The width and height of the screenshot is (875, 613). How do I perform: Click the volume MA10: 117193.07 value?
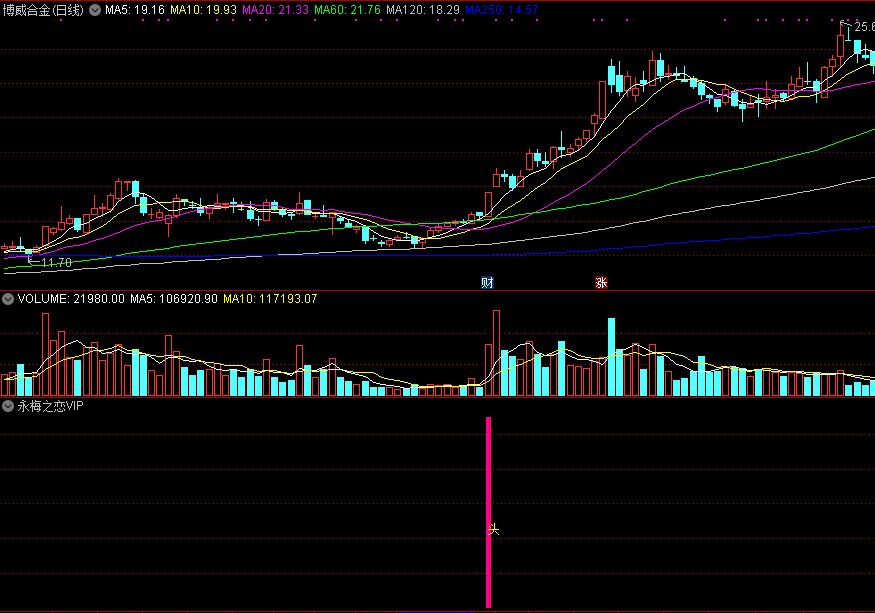pyautogui.click(x=270, y=299)
